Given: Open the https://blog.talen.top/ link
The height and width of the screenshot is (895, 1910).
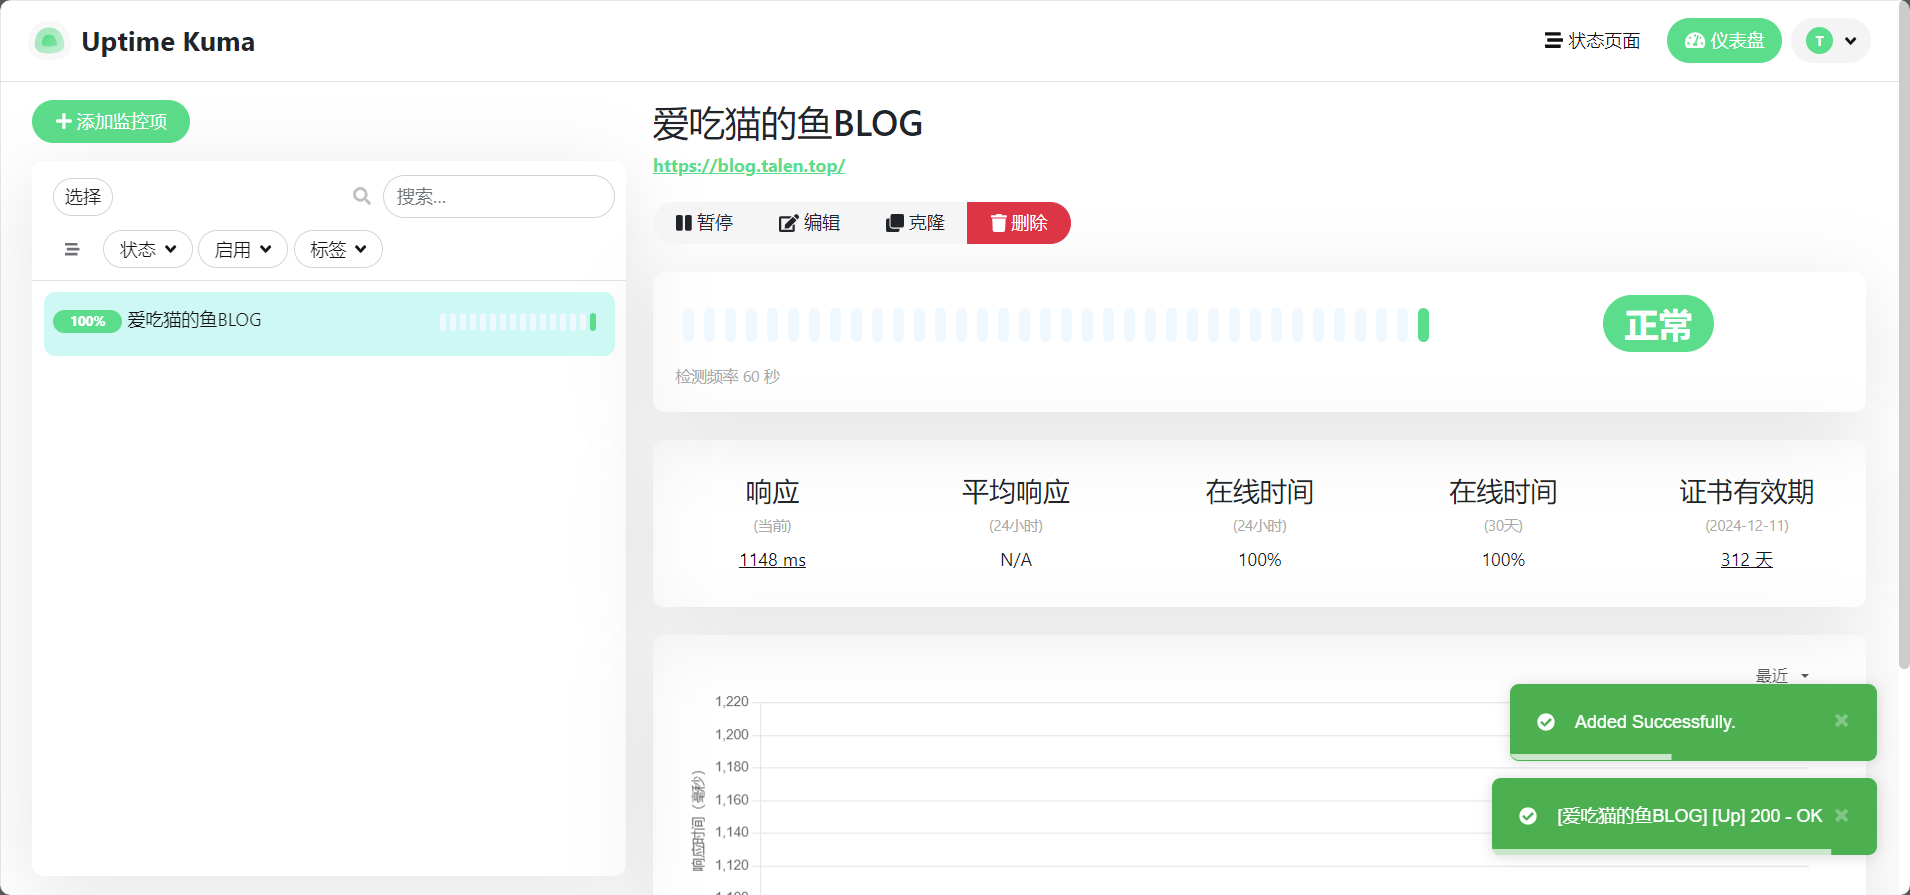Looking at the screenshot, I should pos(749,166).
